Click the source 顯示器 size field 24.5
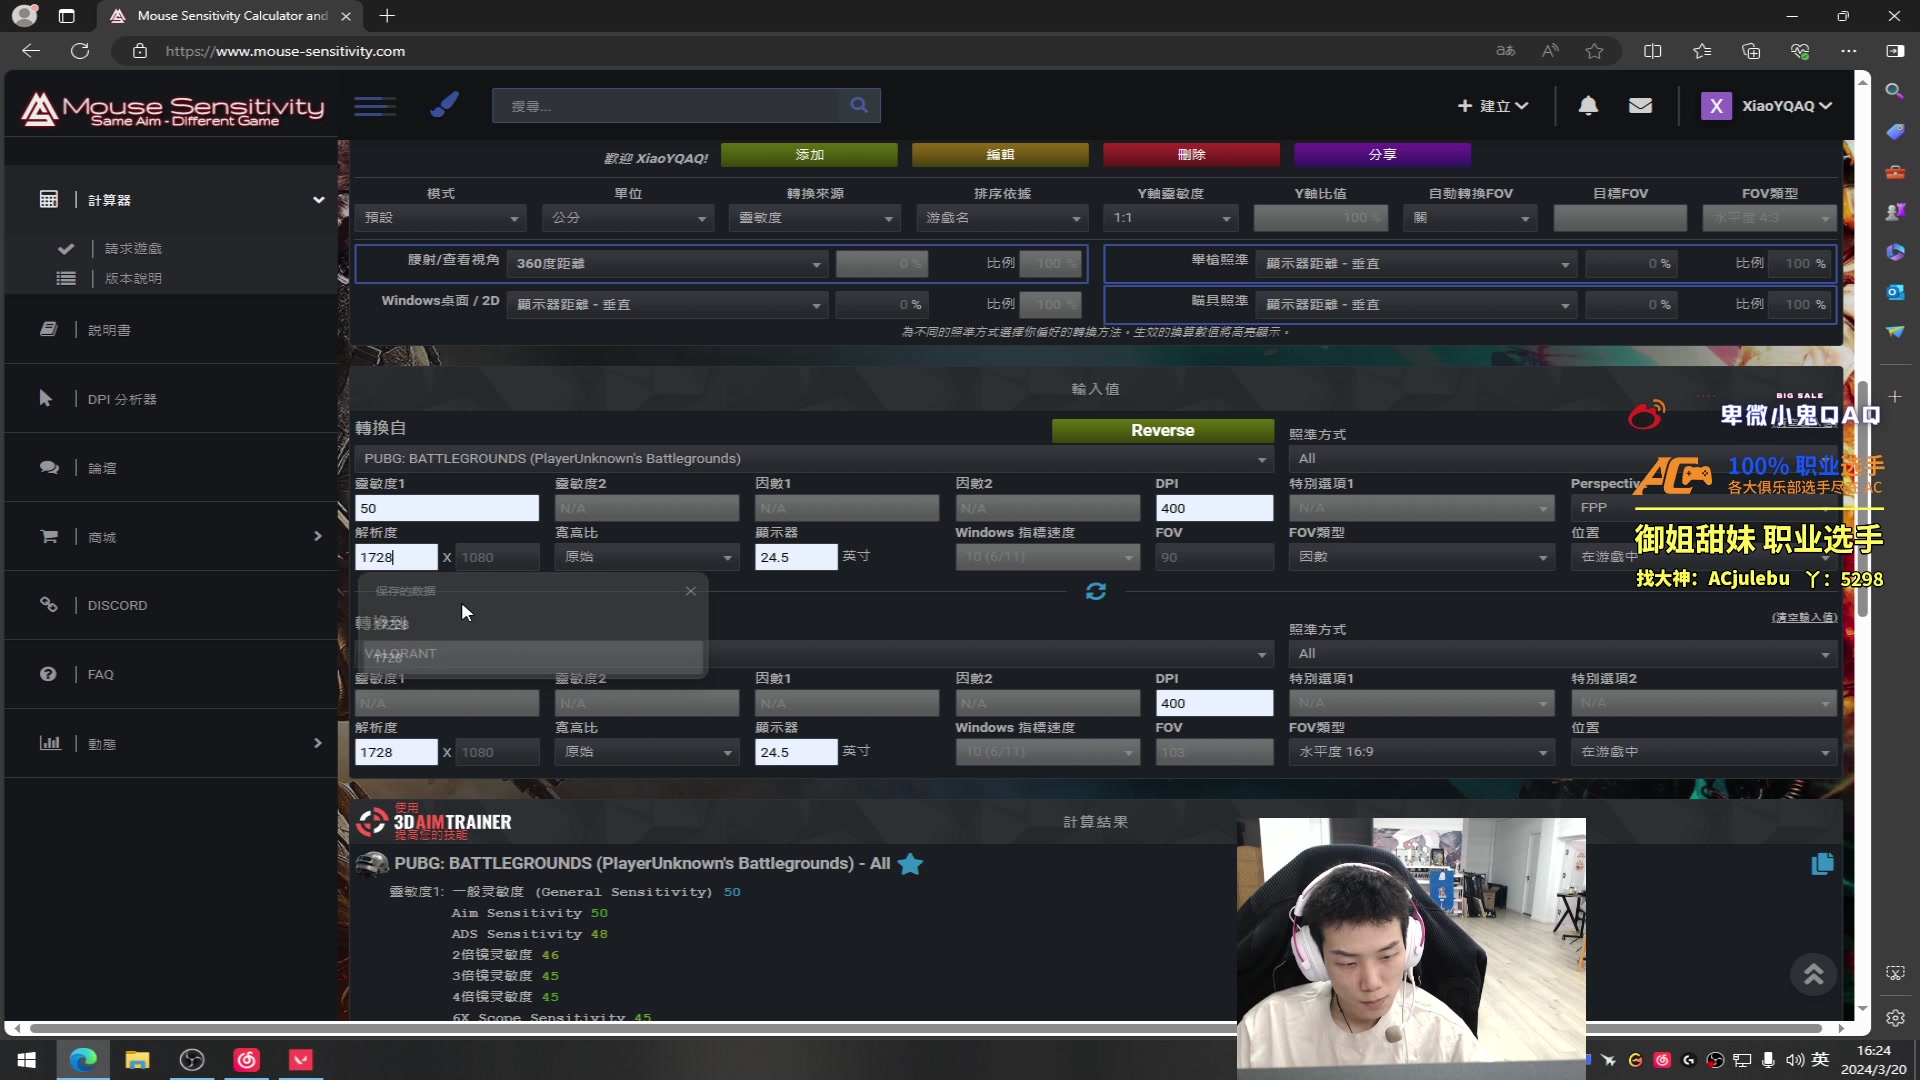 coord(796,557)
